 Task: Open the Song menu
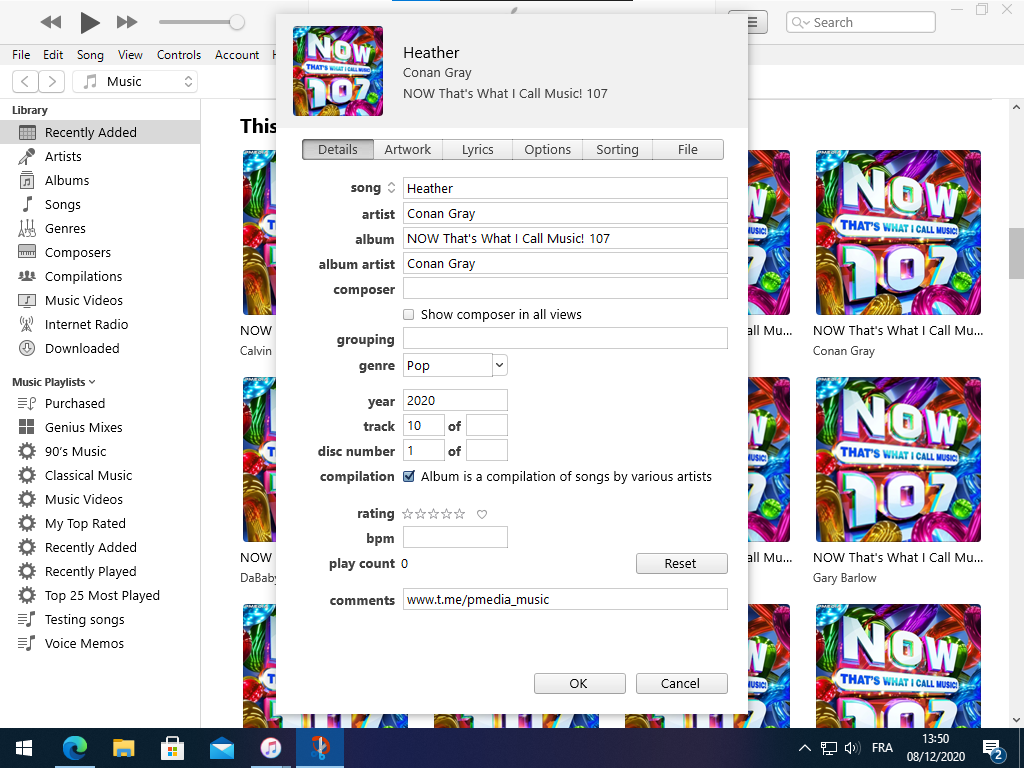90,55
